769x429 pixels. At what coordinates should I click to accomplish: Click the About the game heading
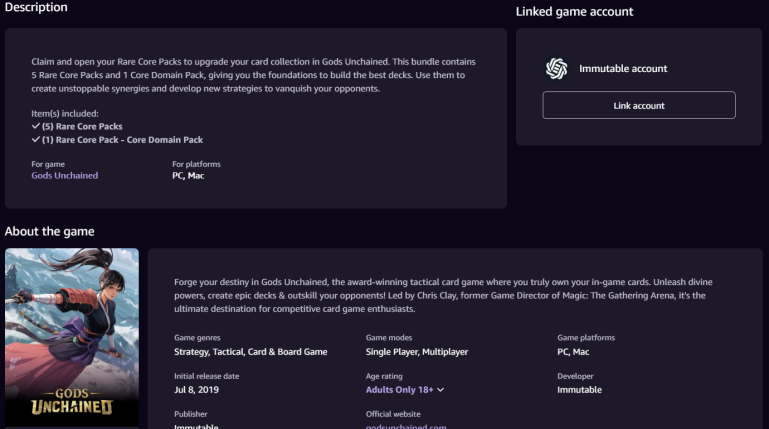[x=50, y=231]
